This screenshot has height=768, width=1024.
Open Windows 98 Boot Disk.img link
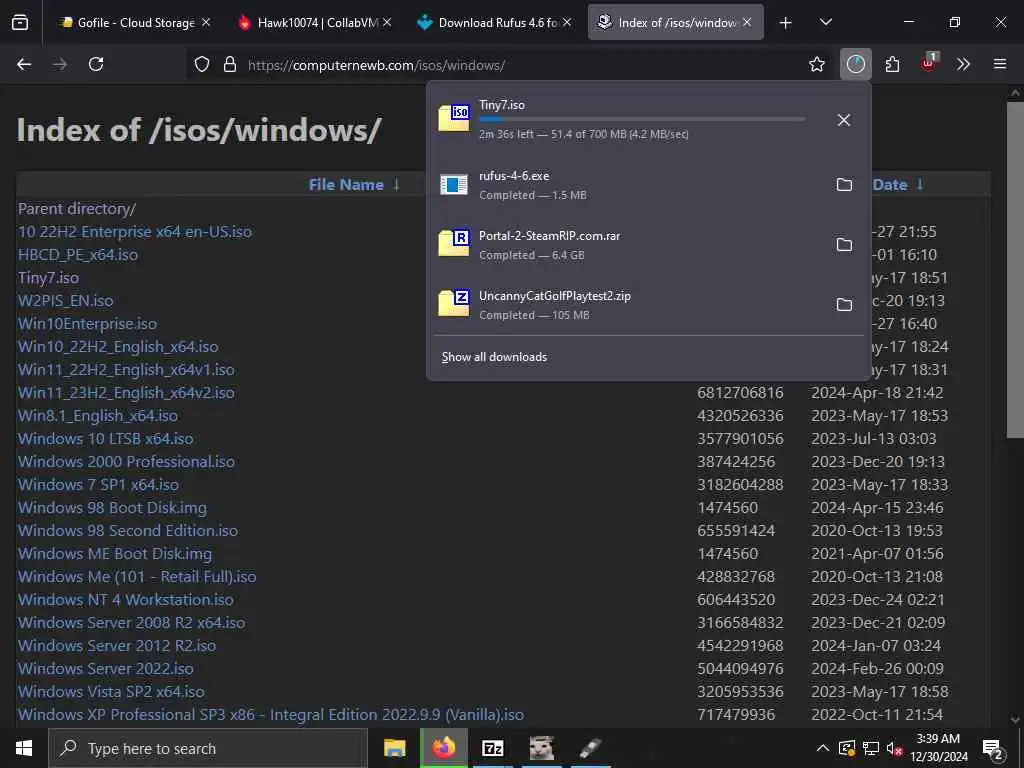pyautogui.click(x=112, y=507)
